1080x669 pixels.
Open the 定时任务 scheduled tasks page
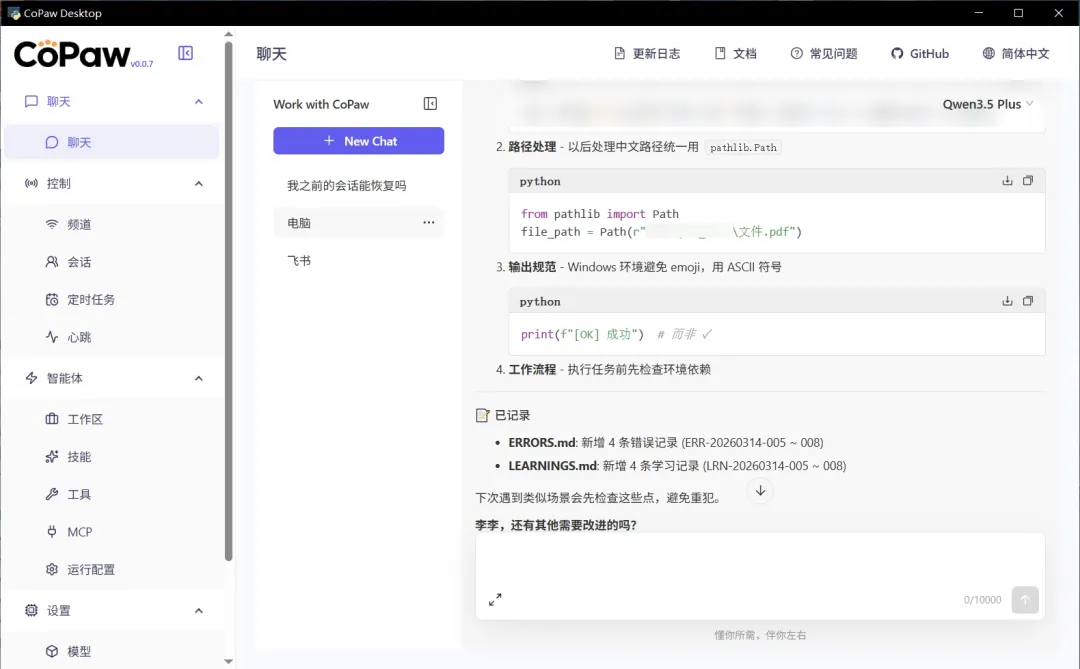point(112,299)
